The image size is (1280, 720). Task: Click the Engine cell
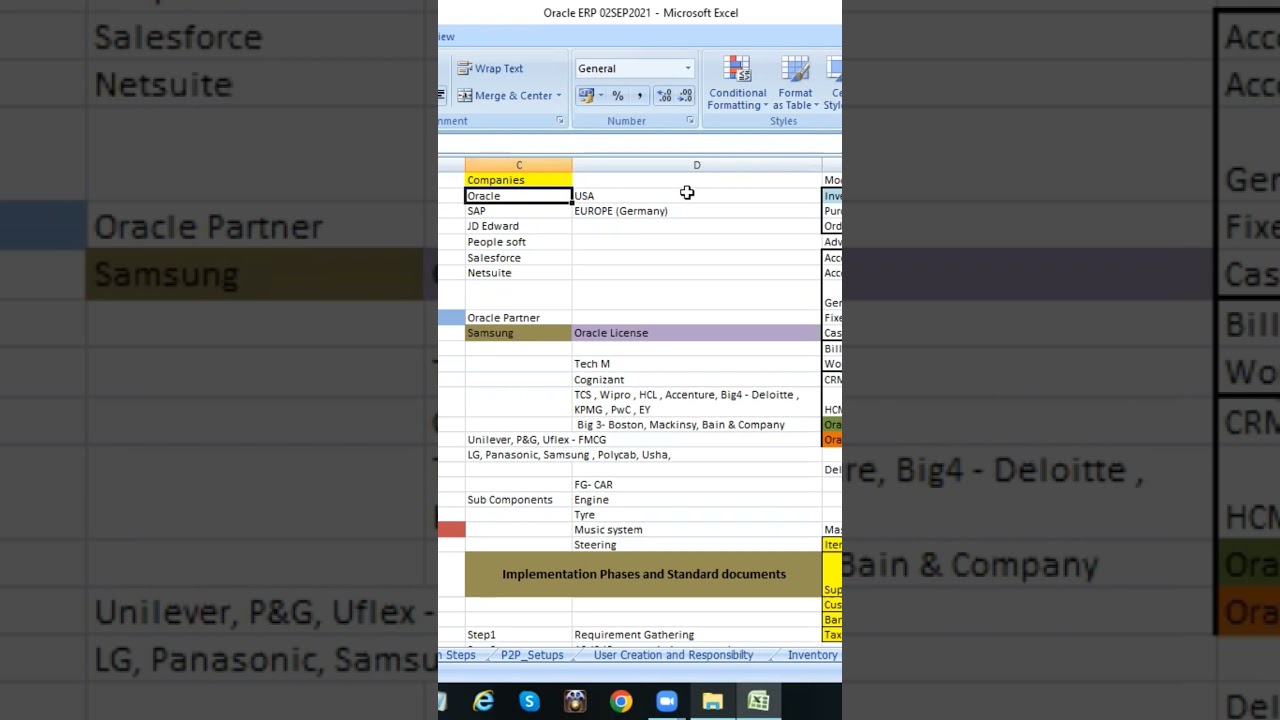click(697, 500)
